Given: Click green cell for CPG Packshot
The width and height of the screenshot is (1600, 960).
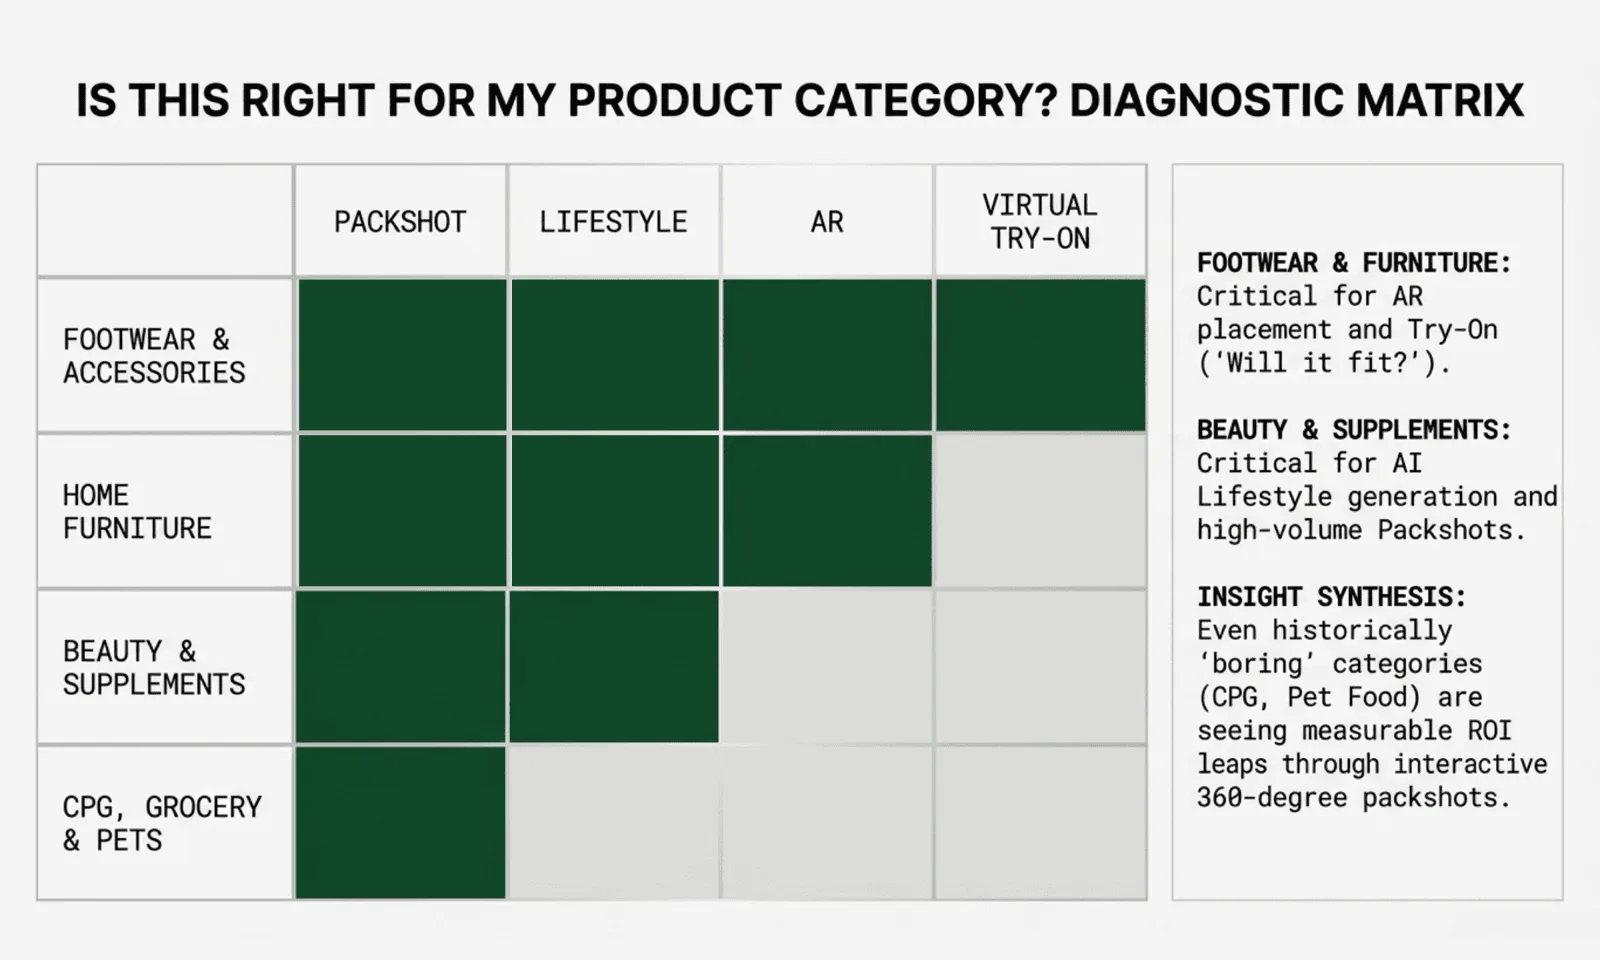Looking at the screenshot, I should tap(400, 823).
